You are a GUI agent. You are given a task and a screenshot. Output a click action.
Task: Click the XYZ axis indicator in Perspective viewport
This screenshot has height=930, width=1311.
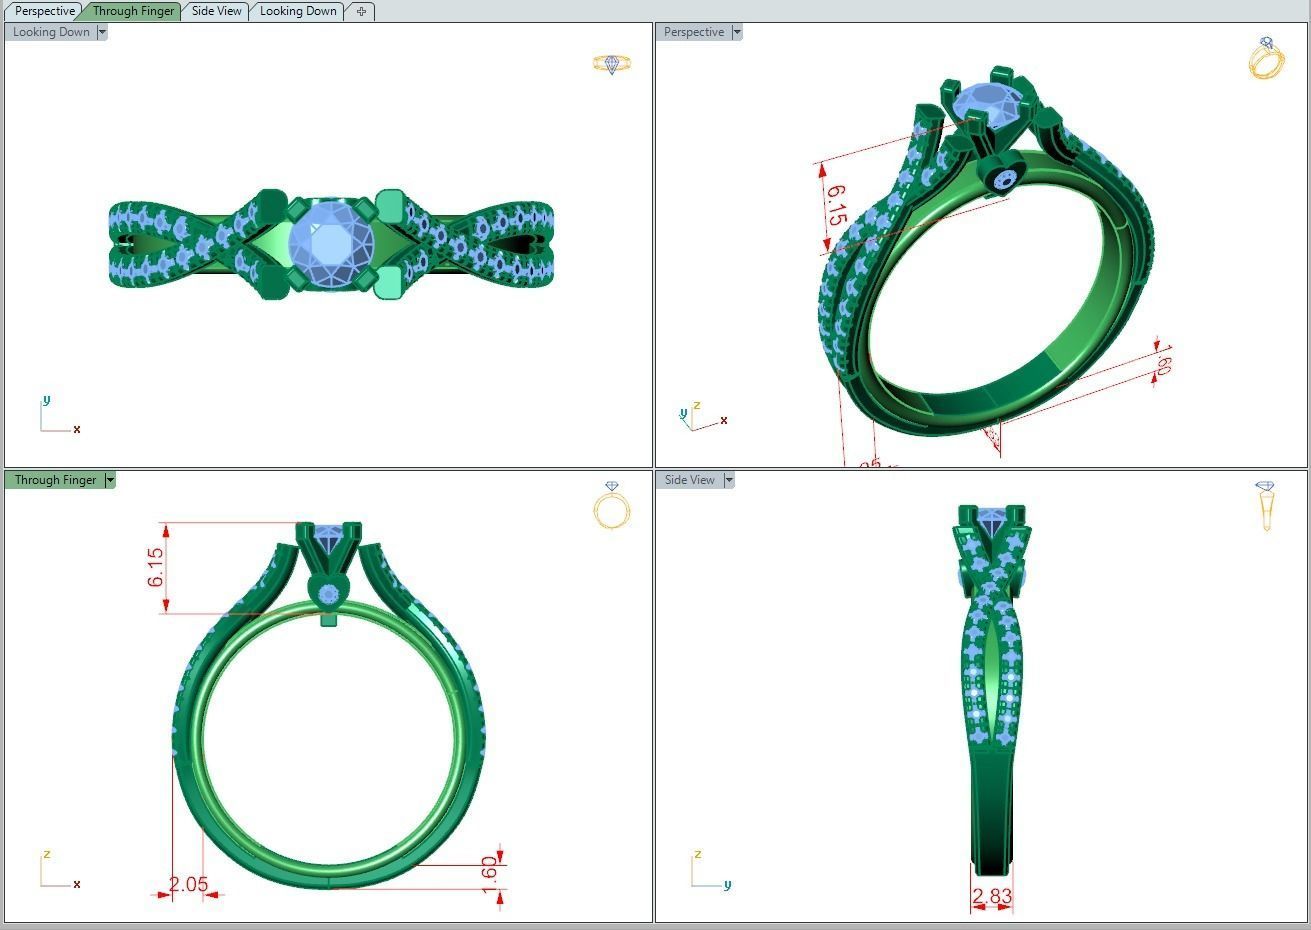click(x=702, y=416)
